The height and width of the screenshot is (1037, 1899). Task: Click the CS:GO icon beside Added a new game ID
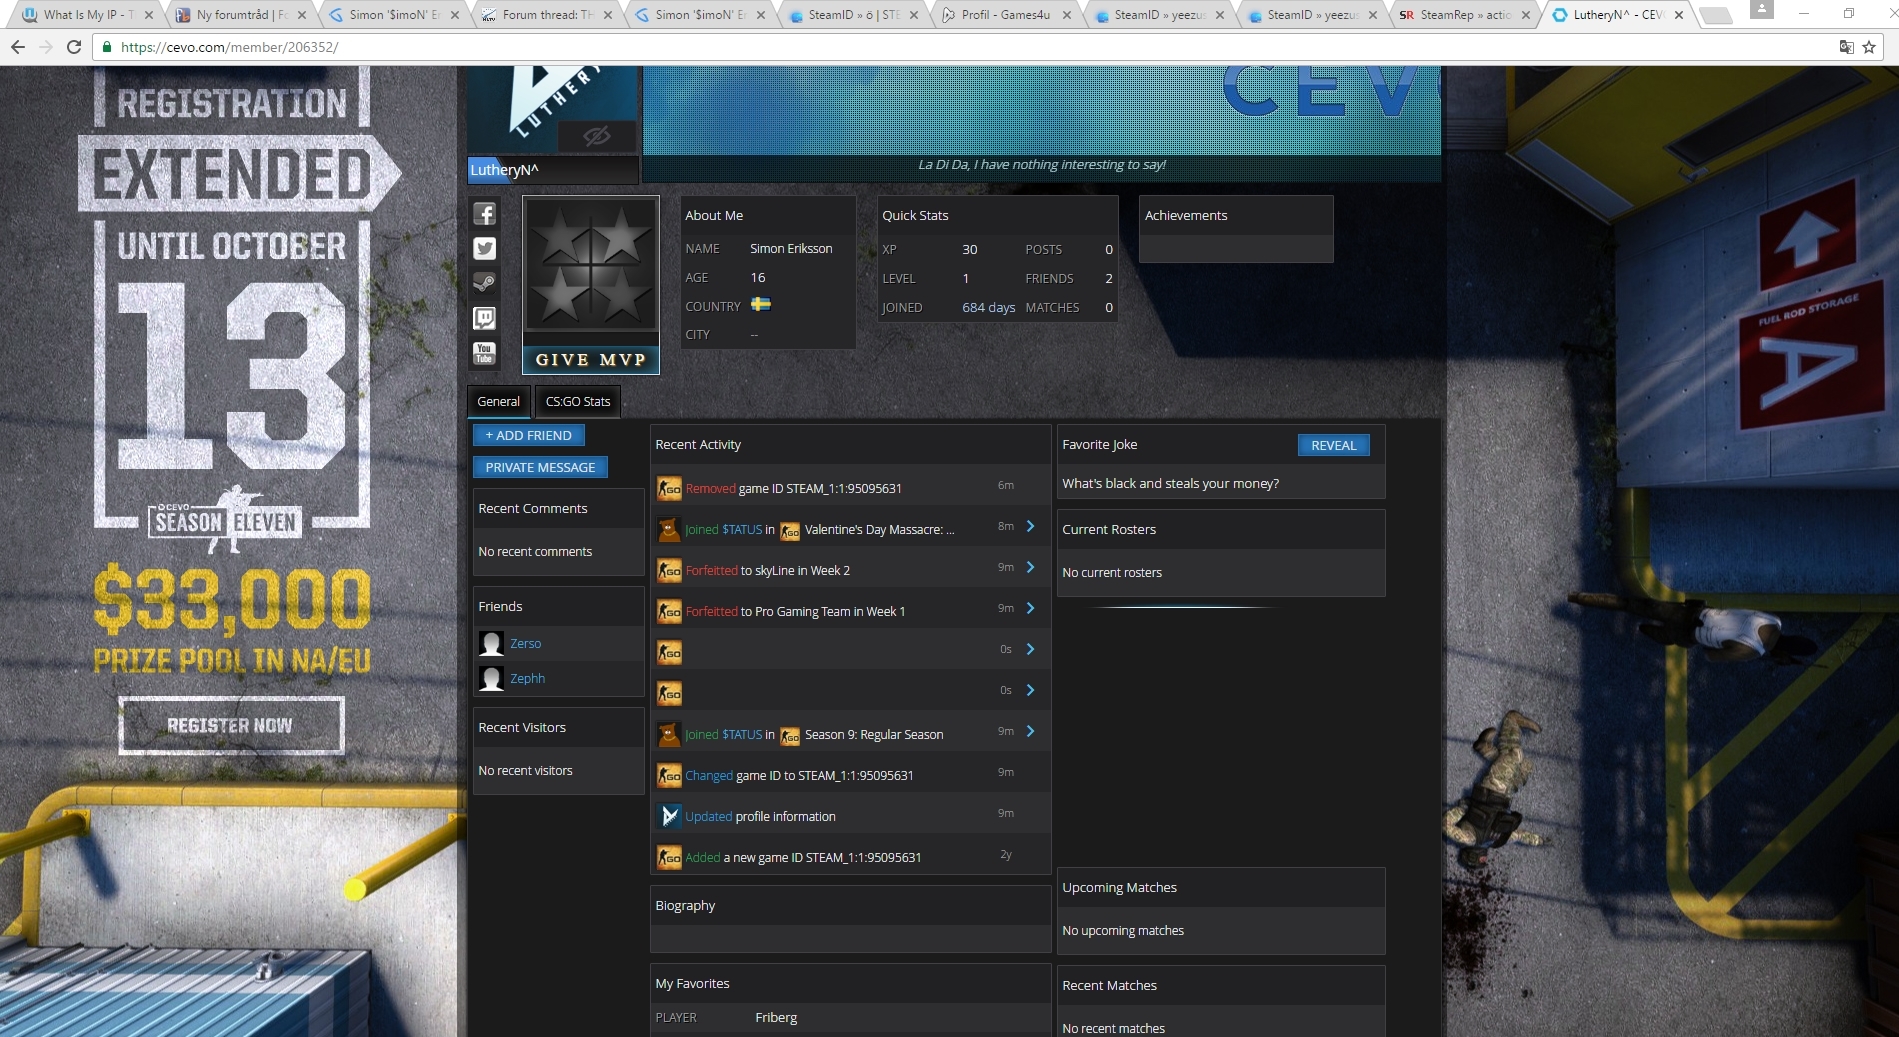(669, 858)
